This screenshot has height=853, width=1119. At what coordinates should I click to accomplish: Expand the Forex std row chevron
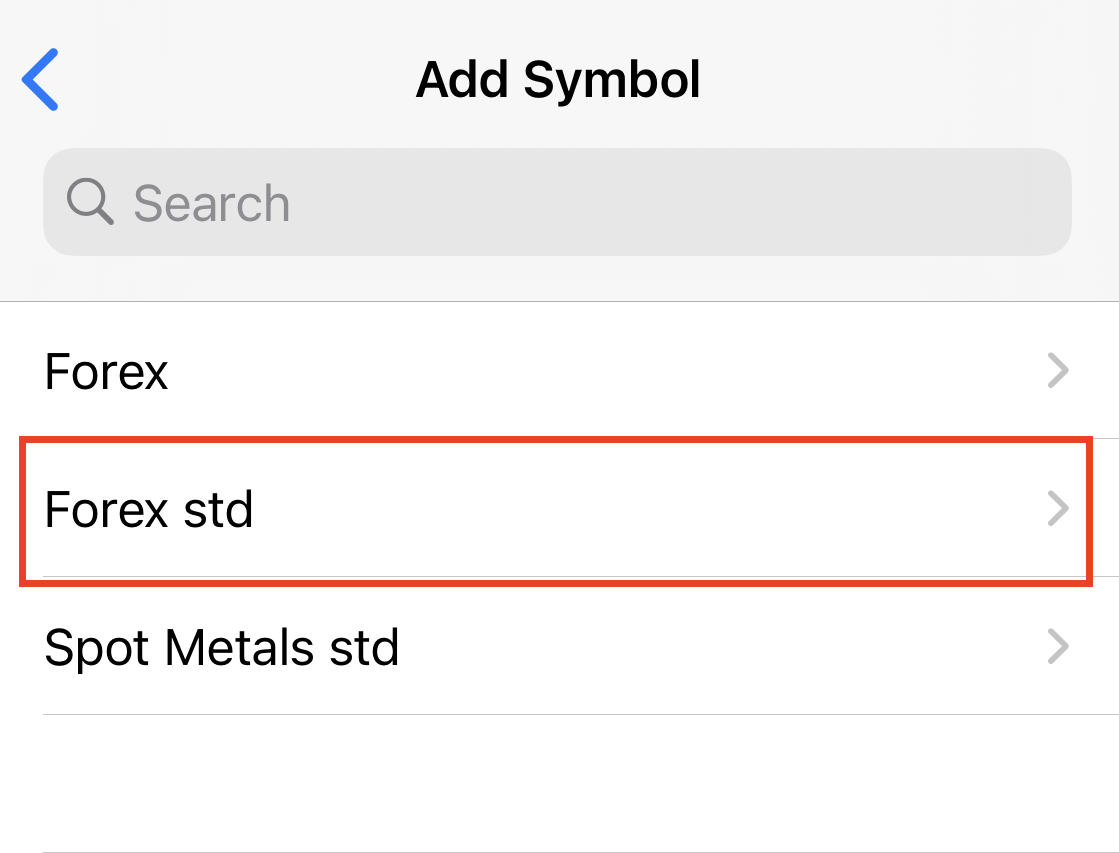(x=1057, y=509)
